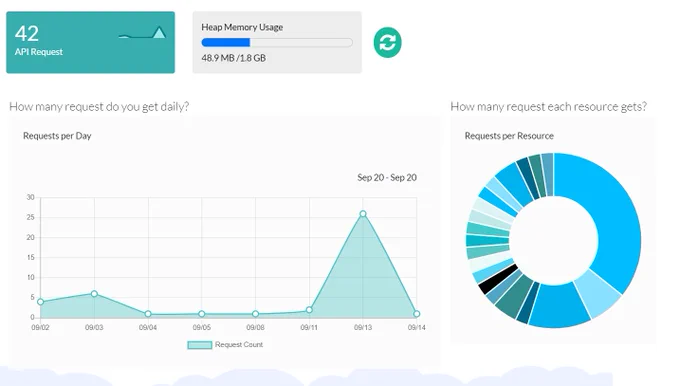Click the Heap Memory Usage label
This screenshot has height=386, width=680.
[x=242, y=27]
